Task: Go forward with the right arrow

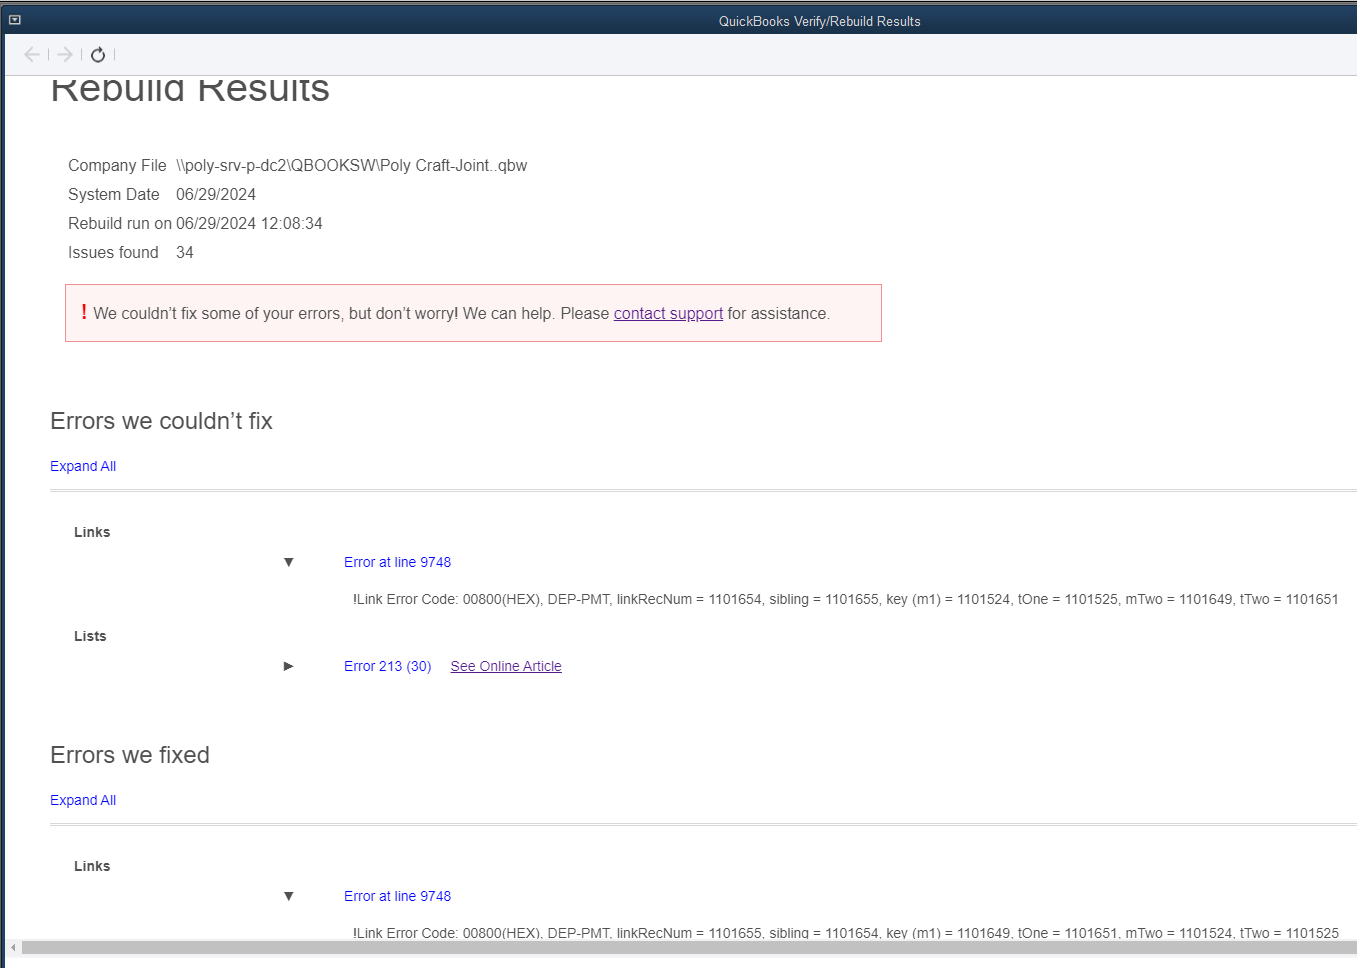Action: coord(65,55)
